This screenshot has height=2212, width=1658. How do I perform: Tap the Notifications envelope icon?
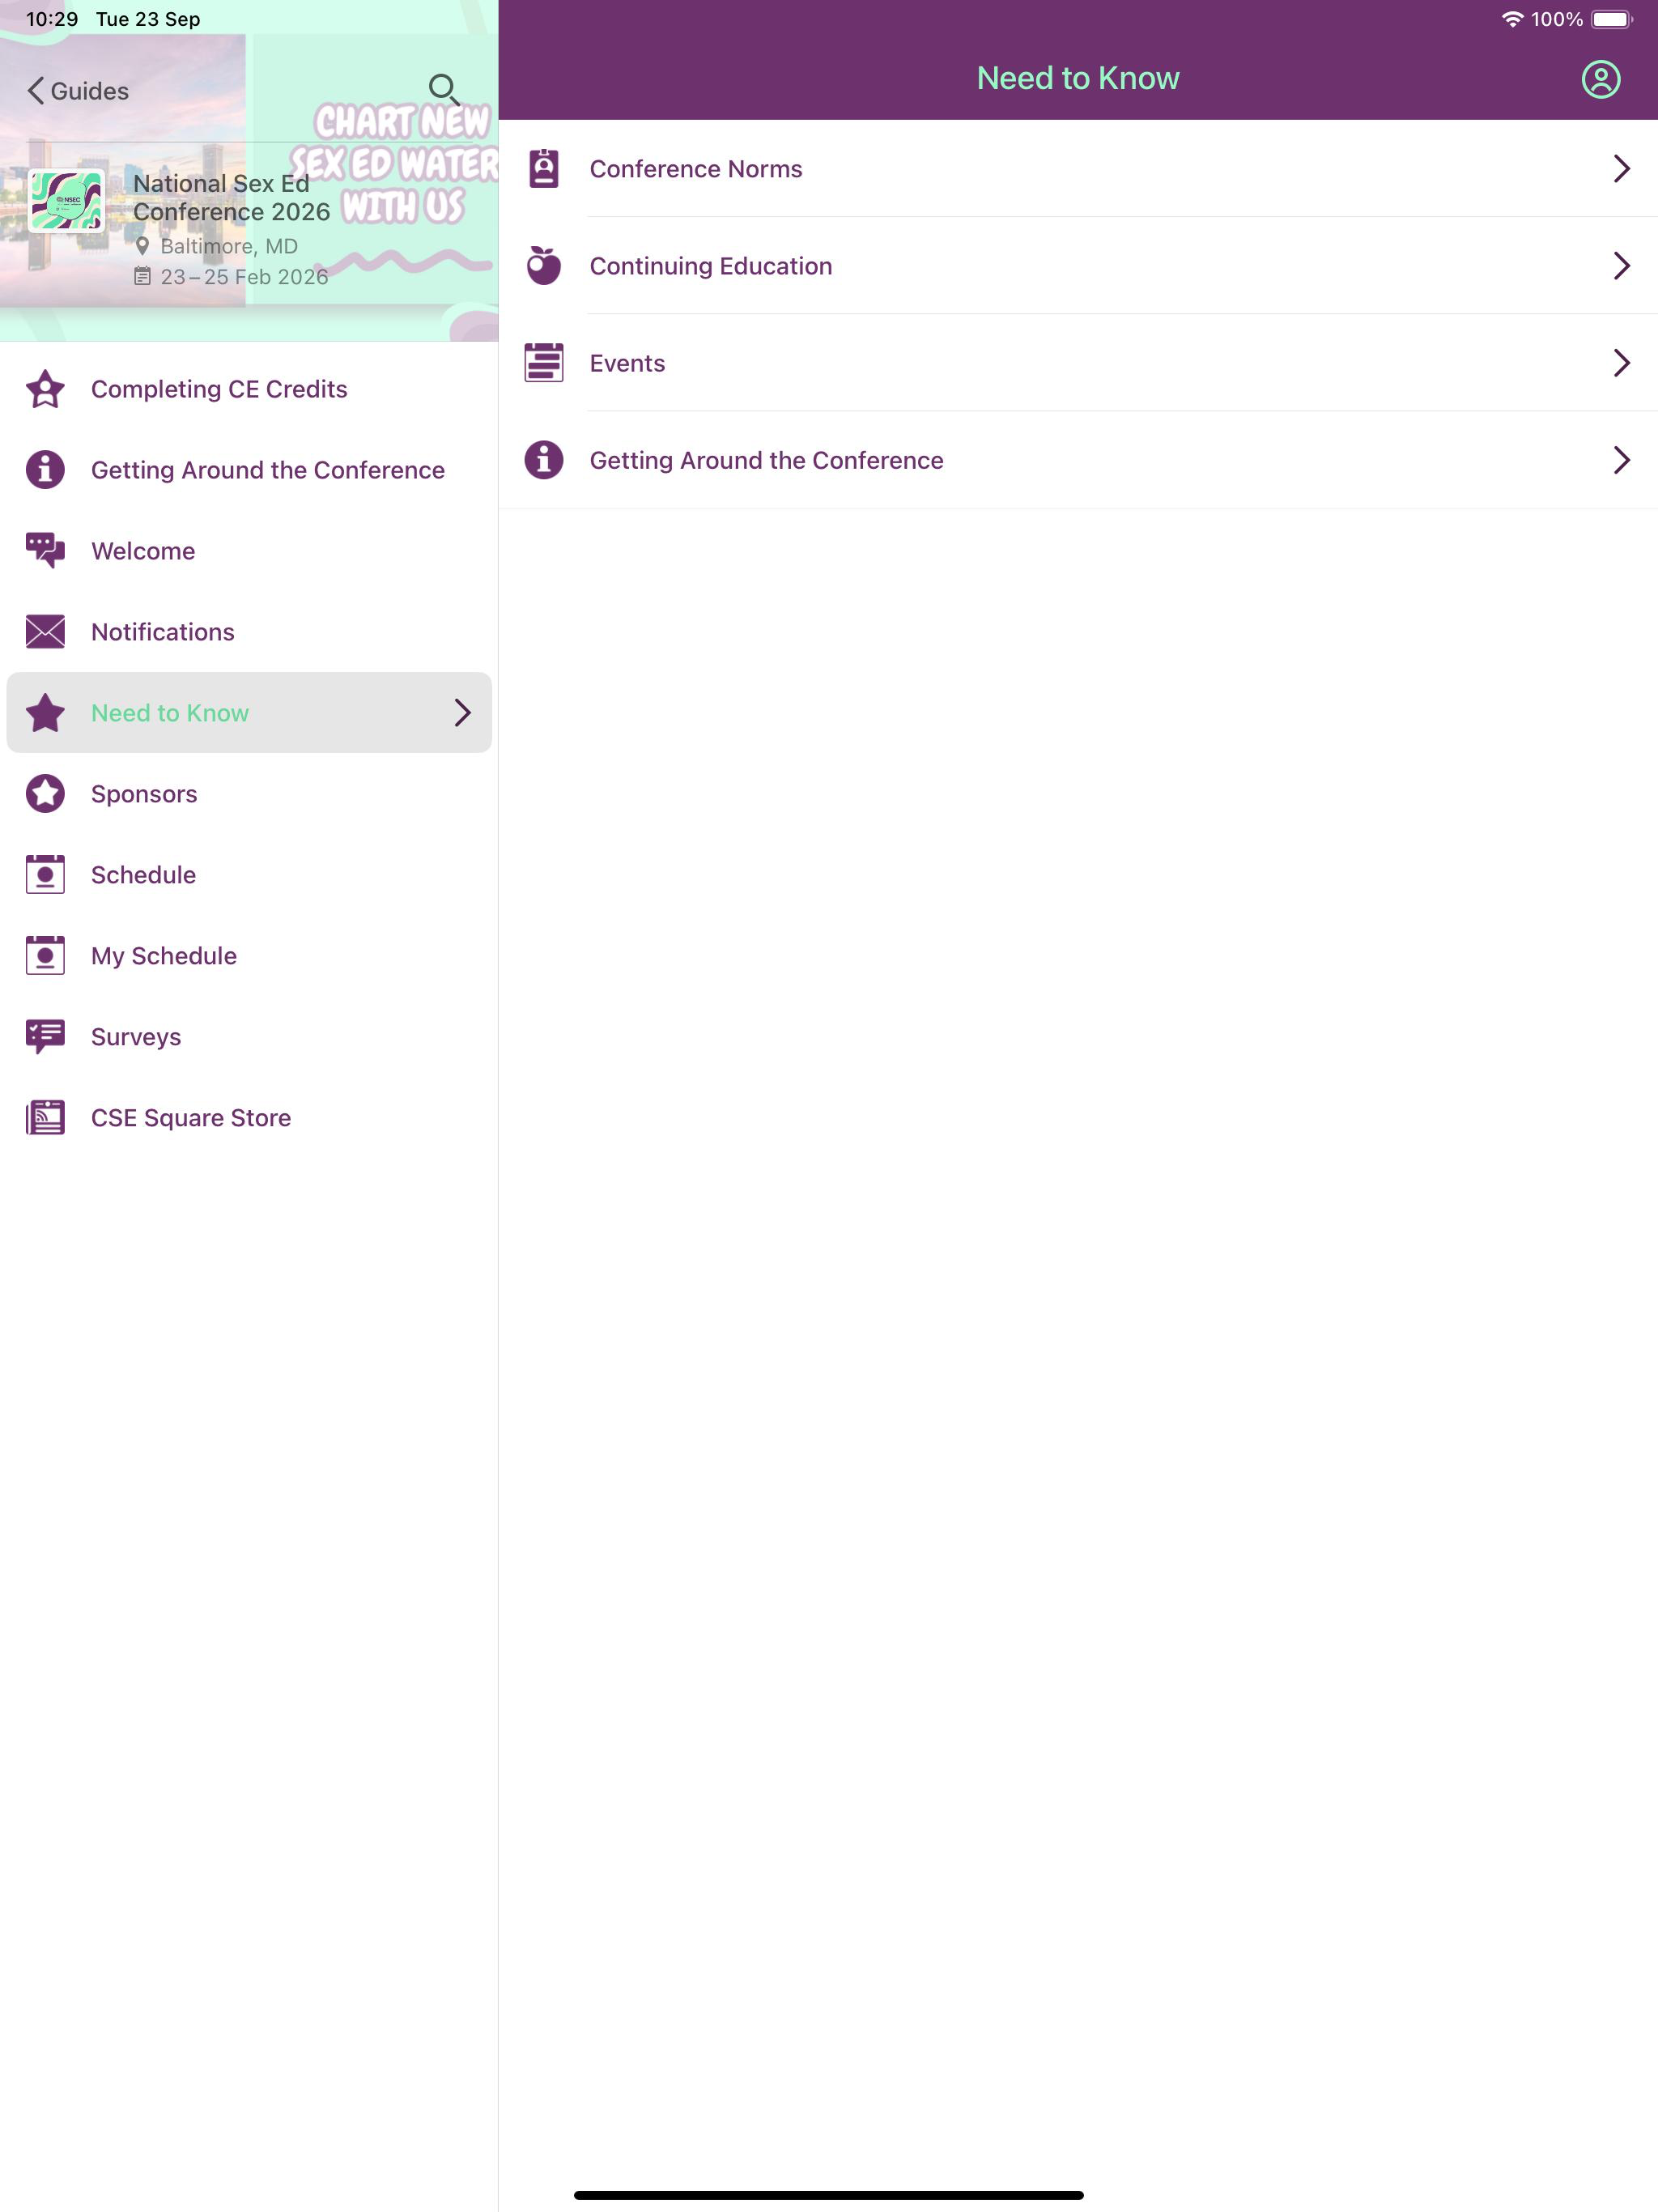(45, 632)
